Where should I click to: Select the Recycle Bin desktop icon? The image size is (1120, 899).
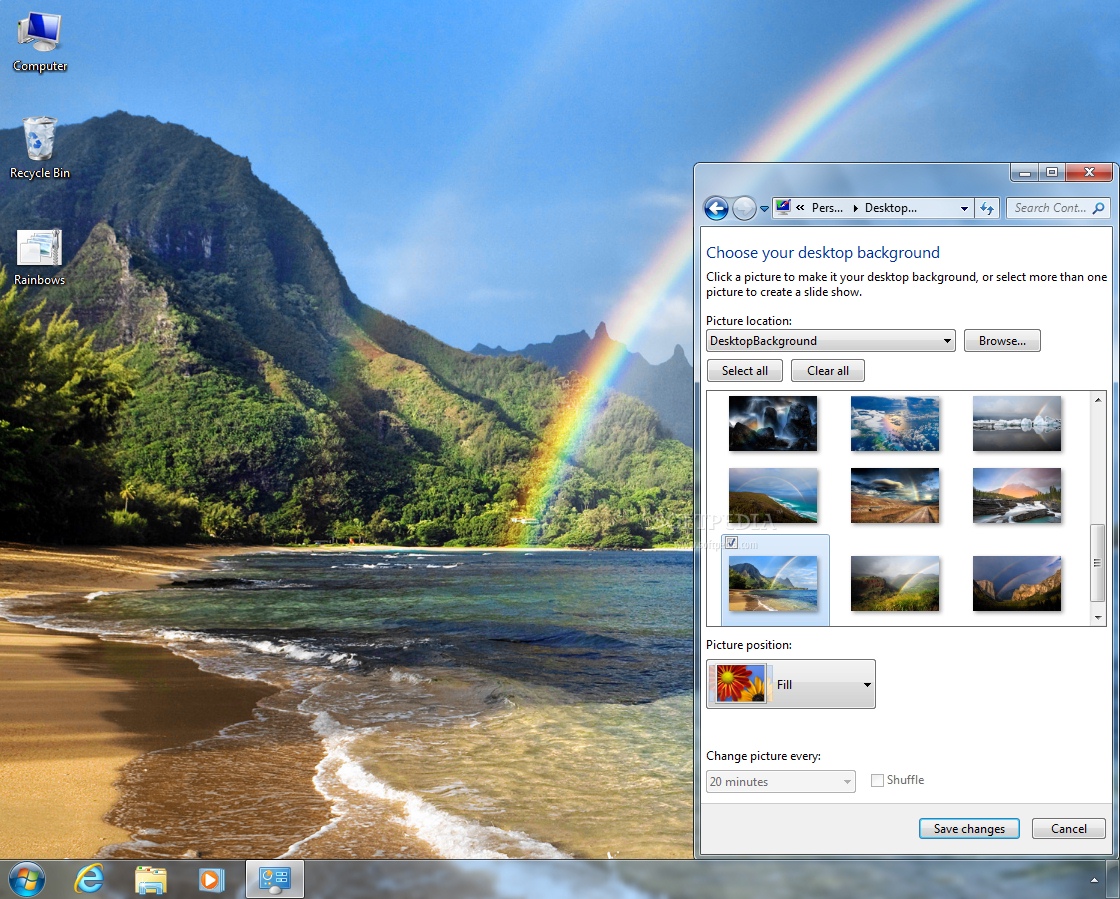[40, 149]
